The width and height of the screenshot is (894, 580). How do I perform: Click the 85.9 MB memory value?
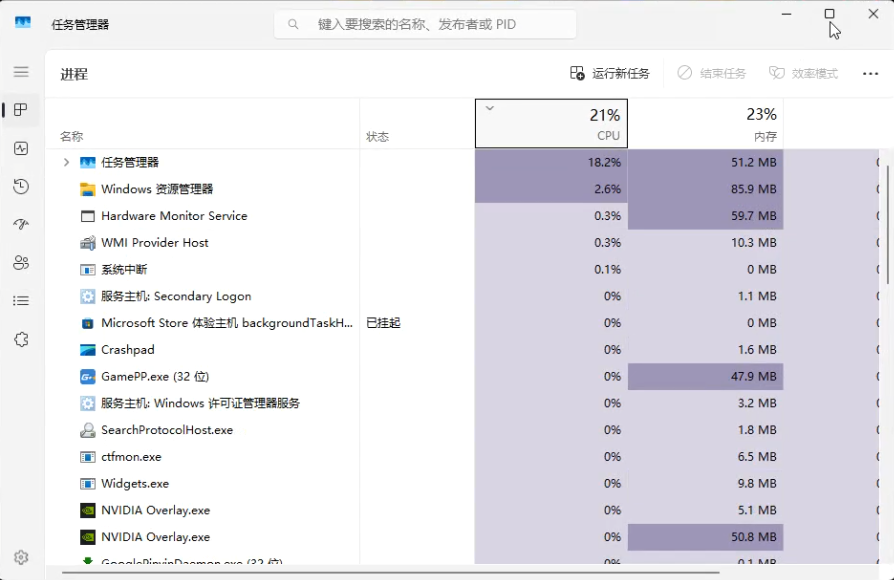[754, 189]
